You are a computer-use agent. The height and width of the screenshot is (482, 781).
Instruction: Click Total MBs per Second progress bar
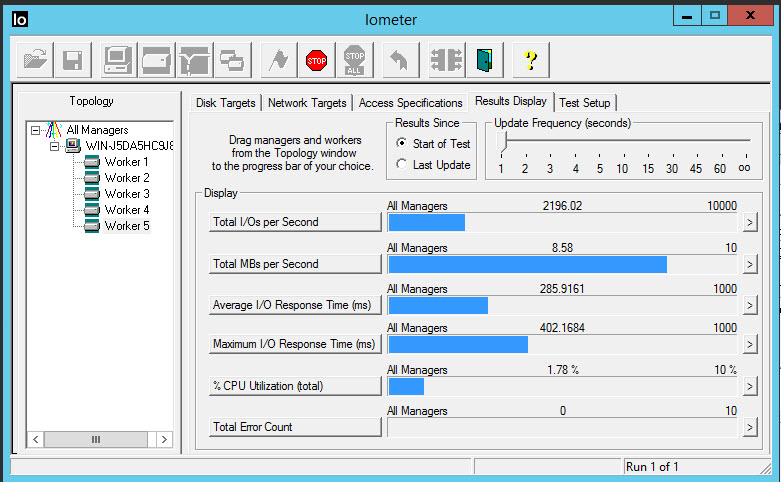pyautogui.click(x=562, y=264)
